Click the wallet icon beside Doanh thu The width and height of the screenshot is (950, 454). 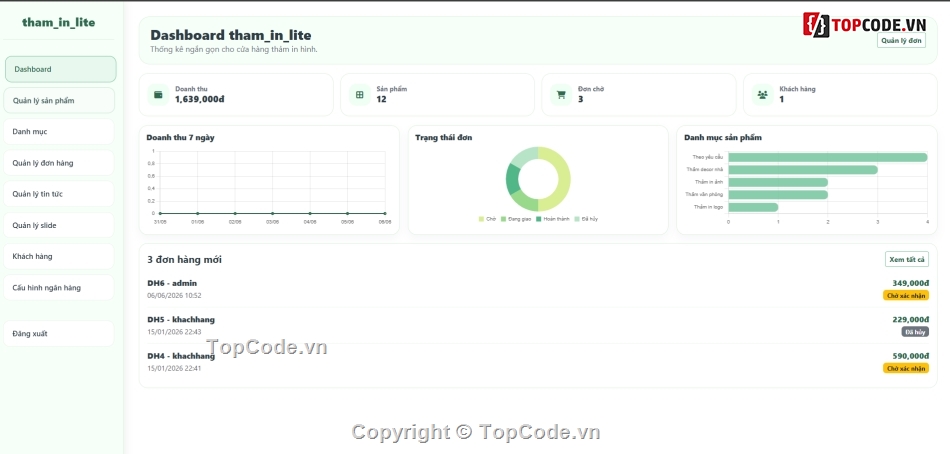tap(158, 95)
